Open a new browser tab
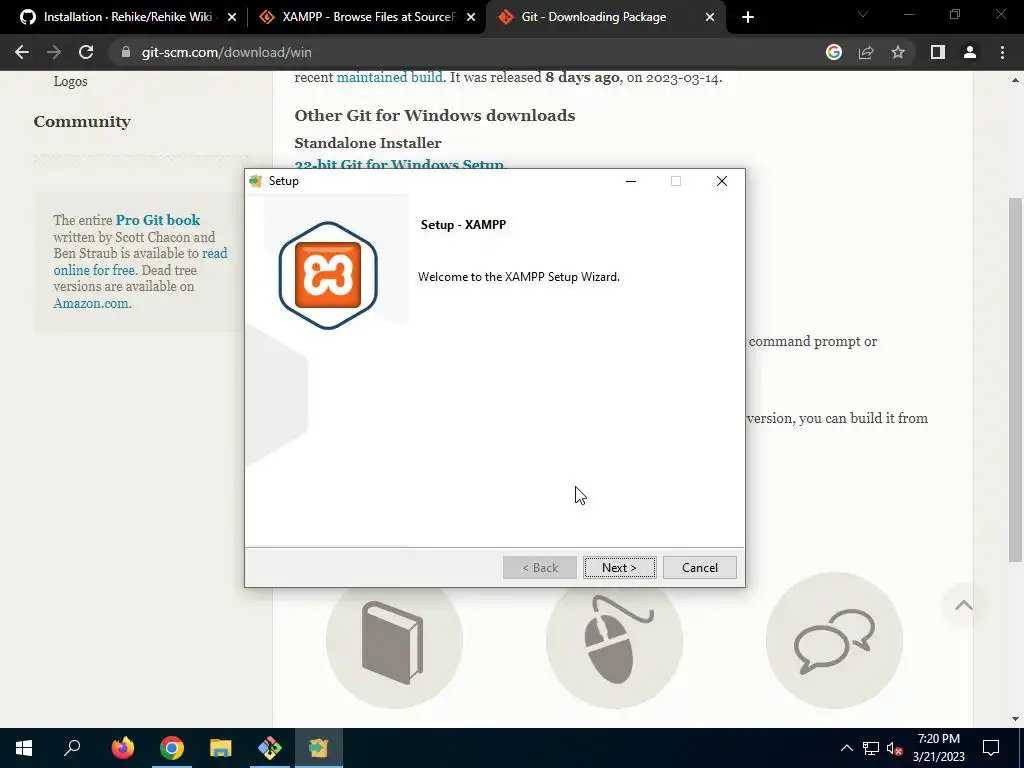The width and height of the screenshot is (1024, 768). tap(748, 17)
